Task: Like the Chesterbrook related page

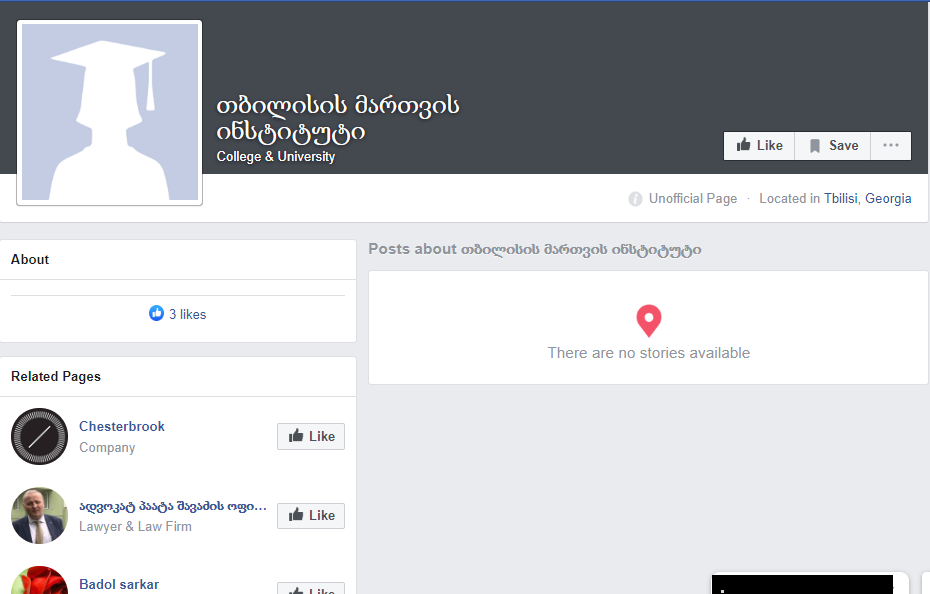Action: 311,437
